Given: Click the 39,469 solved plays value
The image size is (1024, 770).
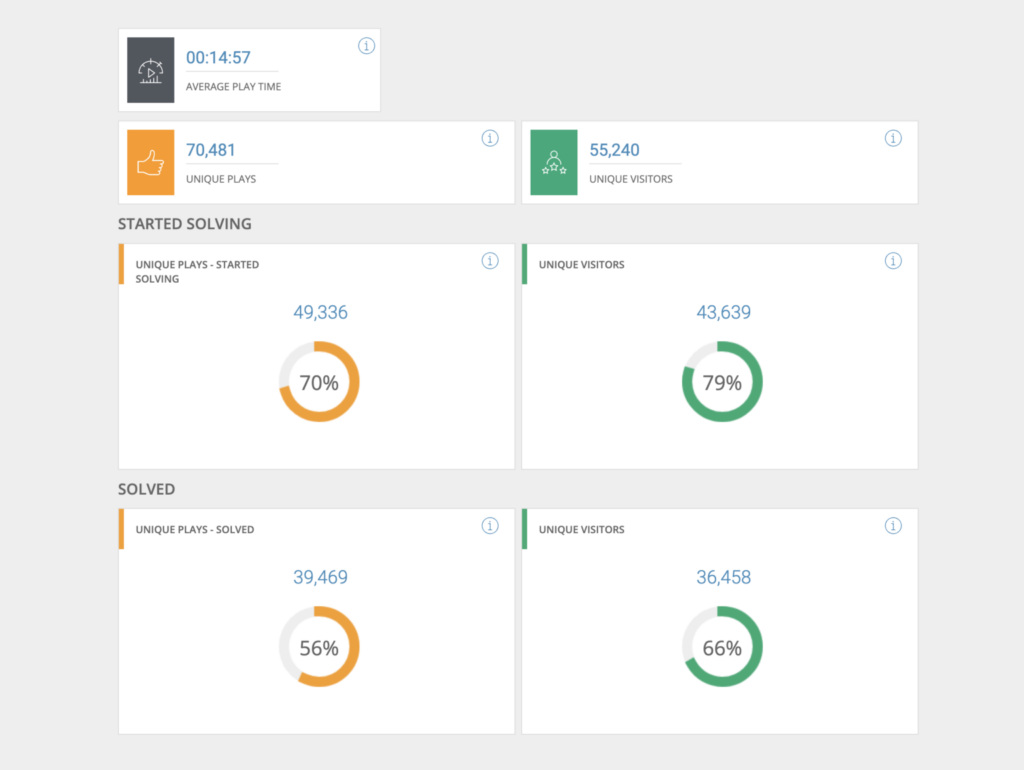Looking at the screenshot, I should [x=320, y=577].
